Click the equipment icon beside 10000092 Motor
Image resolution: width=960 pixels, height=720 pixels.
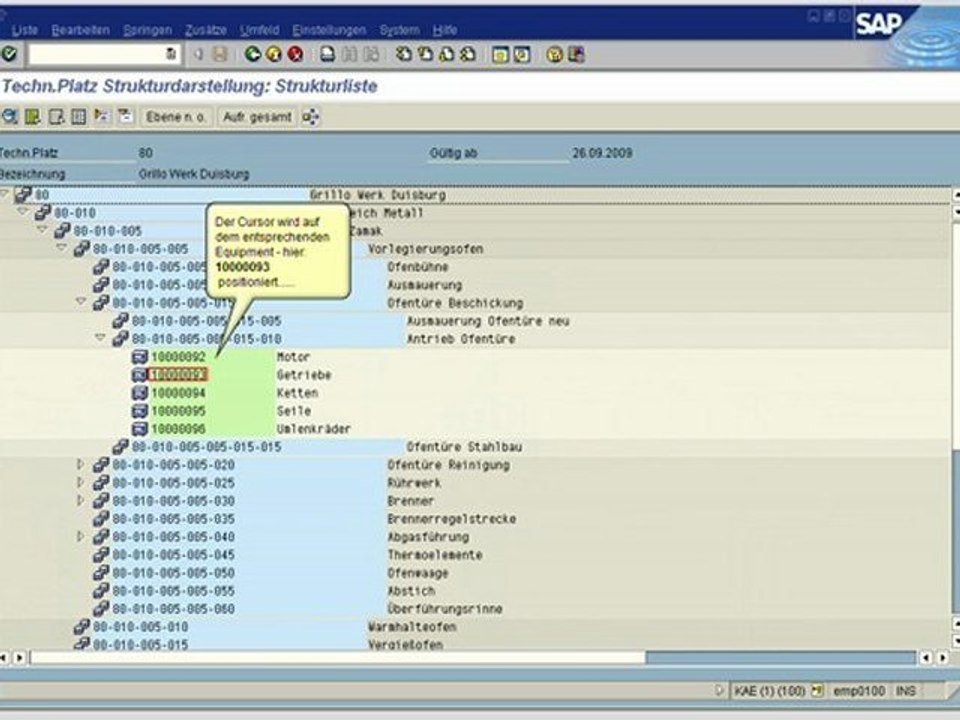click(x=140, y=357)
